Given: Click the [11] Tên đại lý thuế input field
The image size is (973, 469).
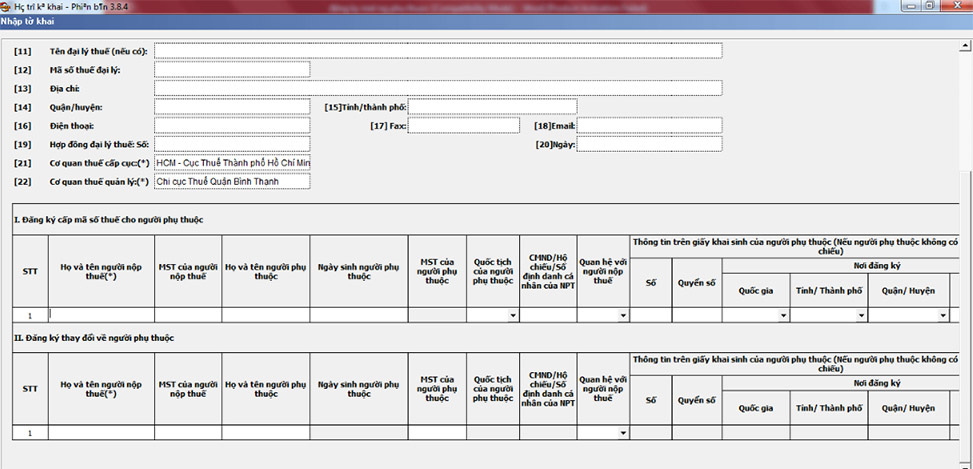Looking at the screenshot, I should click(x=438, y=51).
